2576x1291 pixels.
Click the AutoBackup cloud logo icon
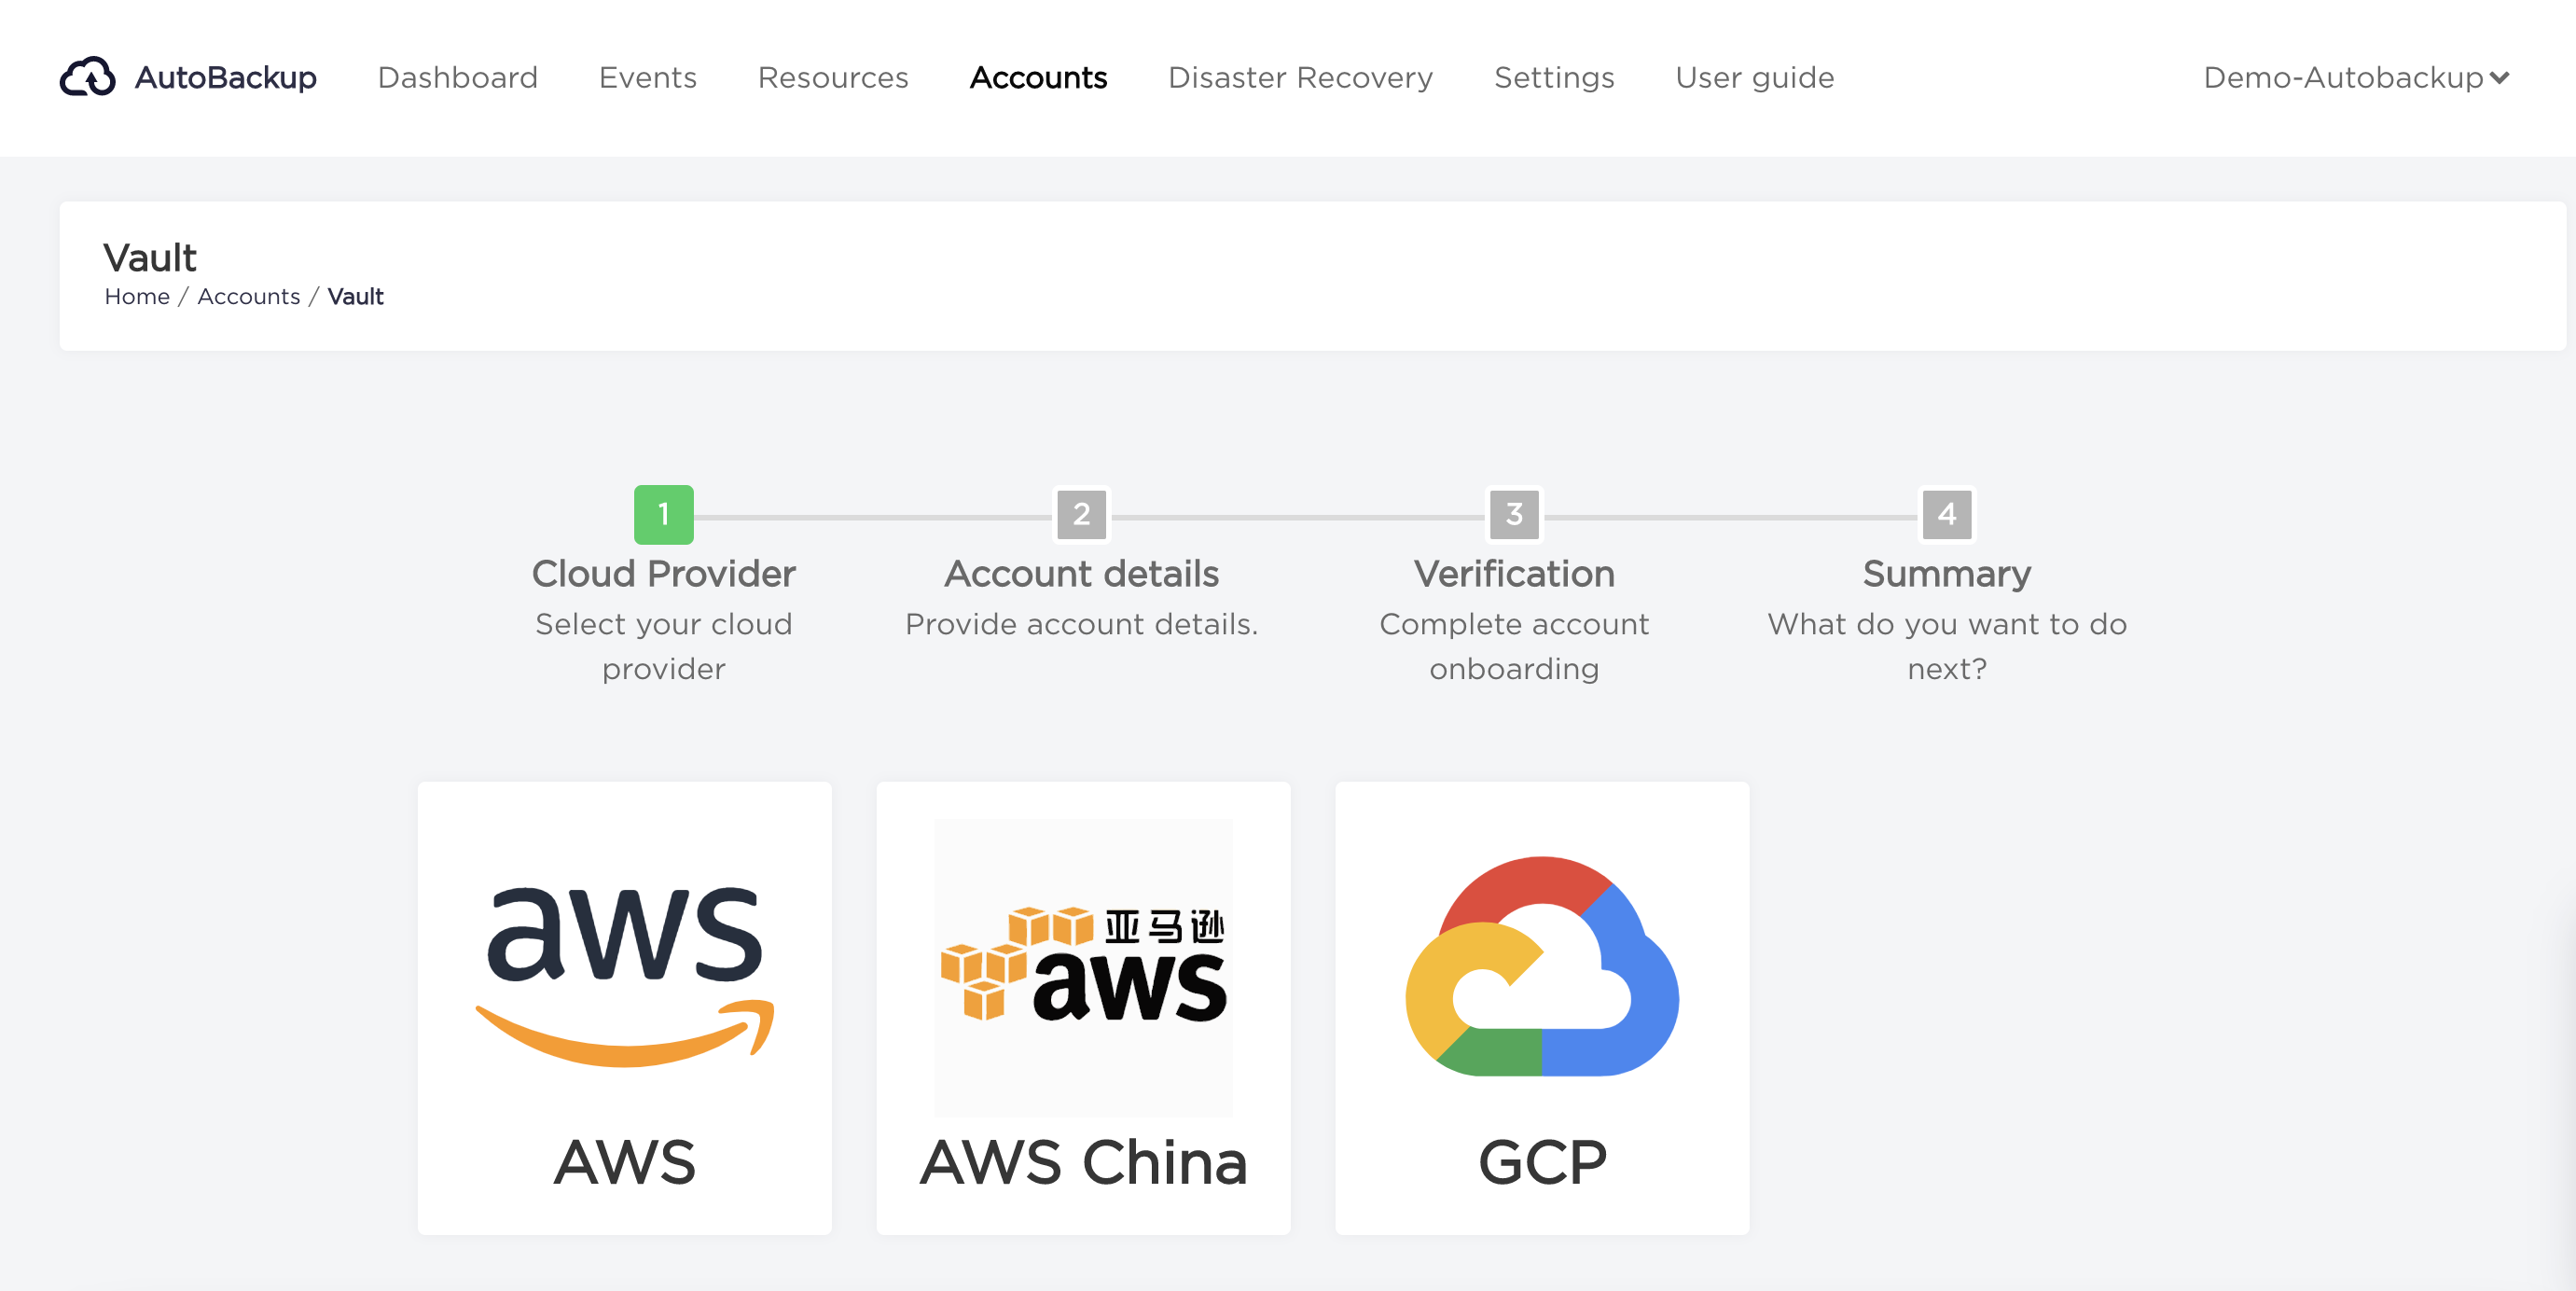[x=88, y=77]
